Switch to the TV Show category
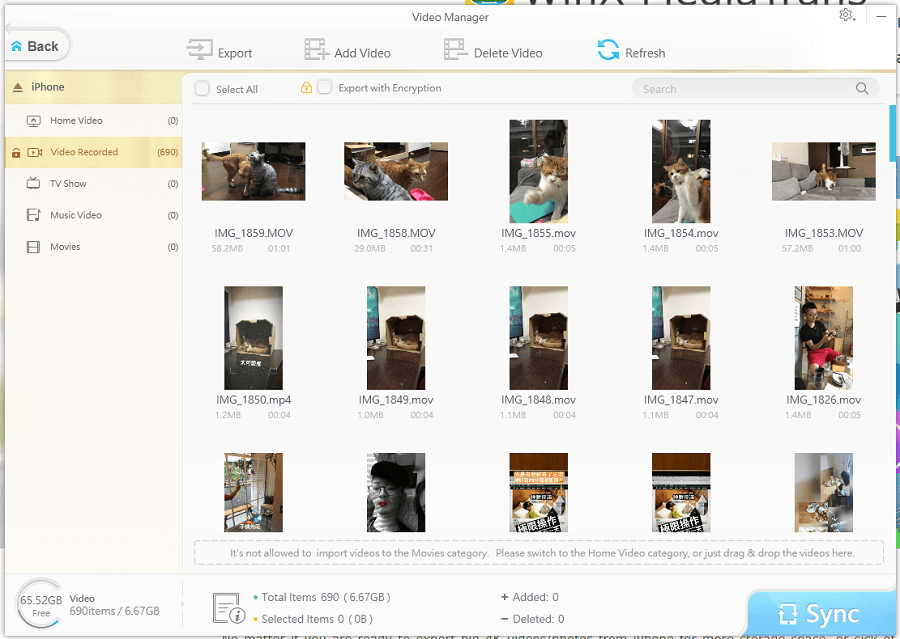 68,184
